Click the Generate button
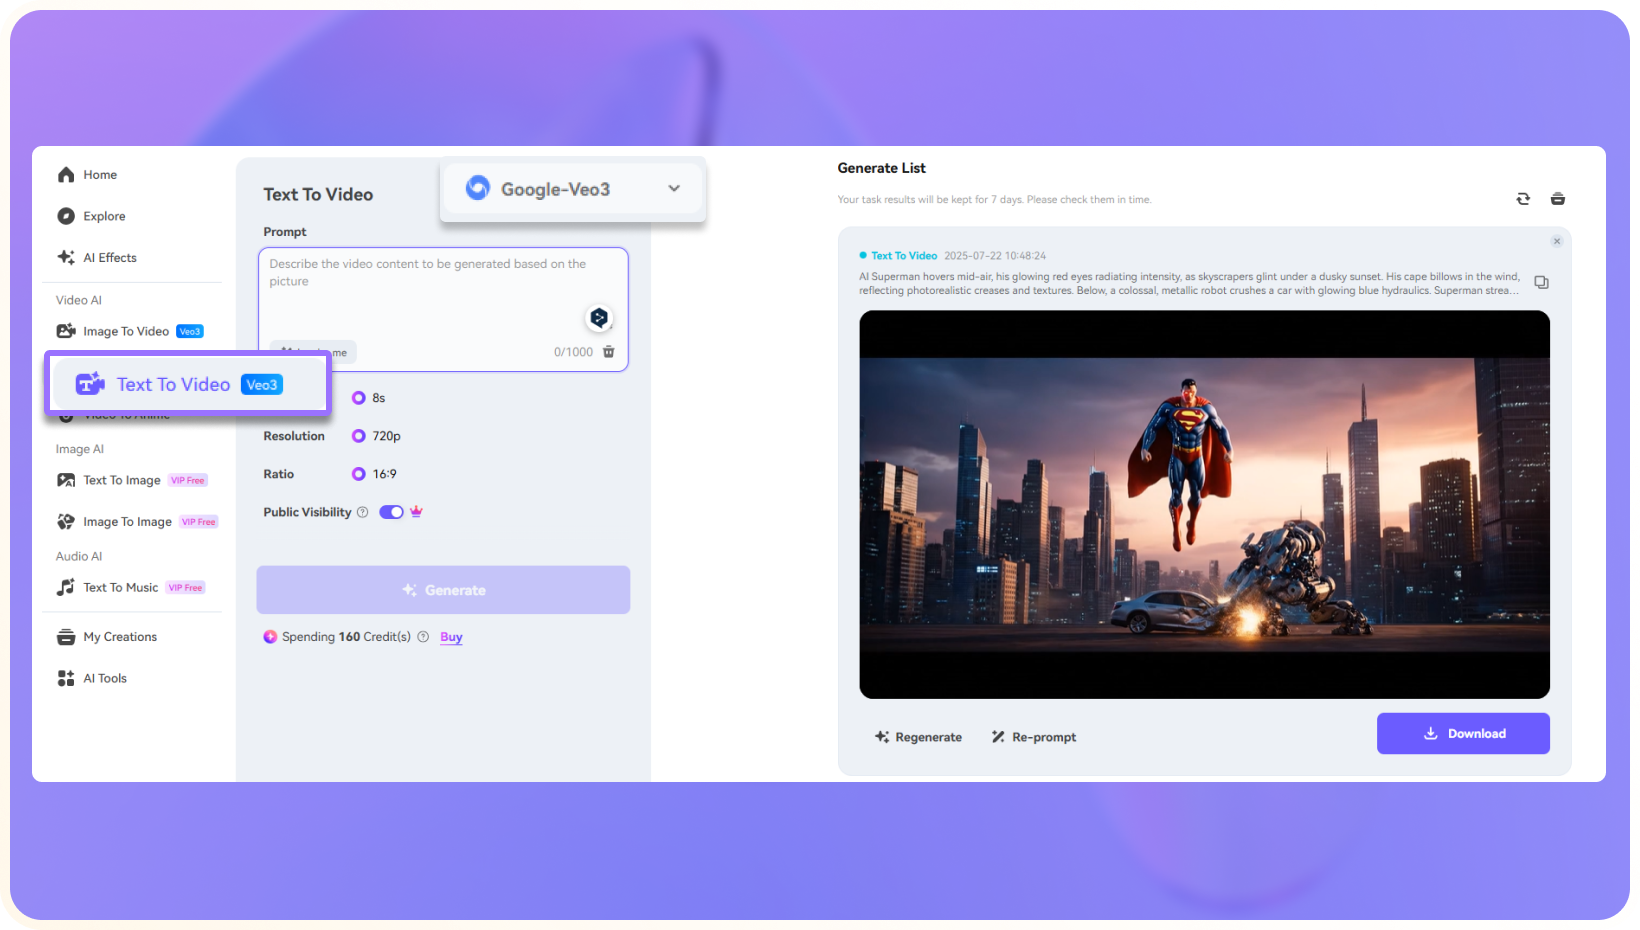Viewport: 1640px width, 930px height. [443, 590]
